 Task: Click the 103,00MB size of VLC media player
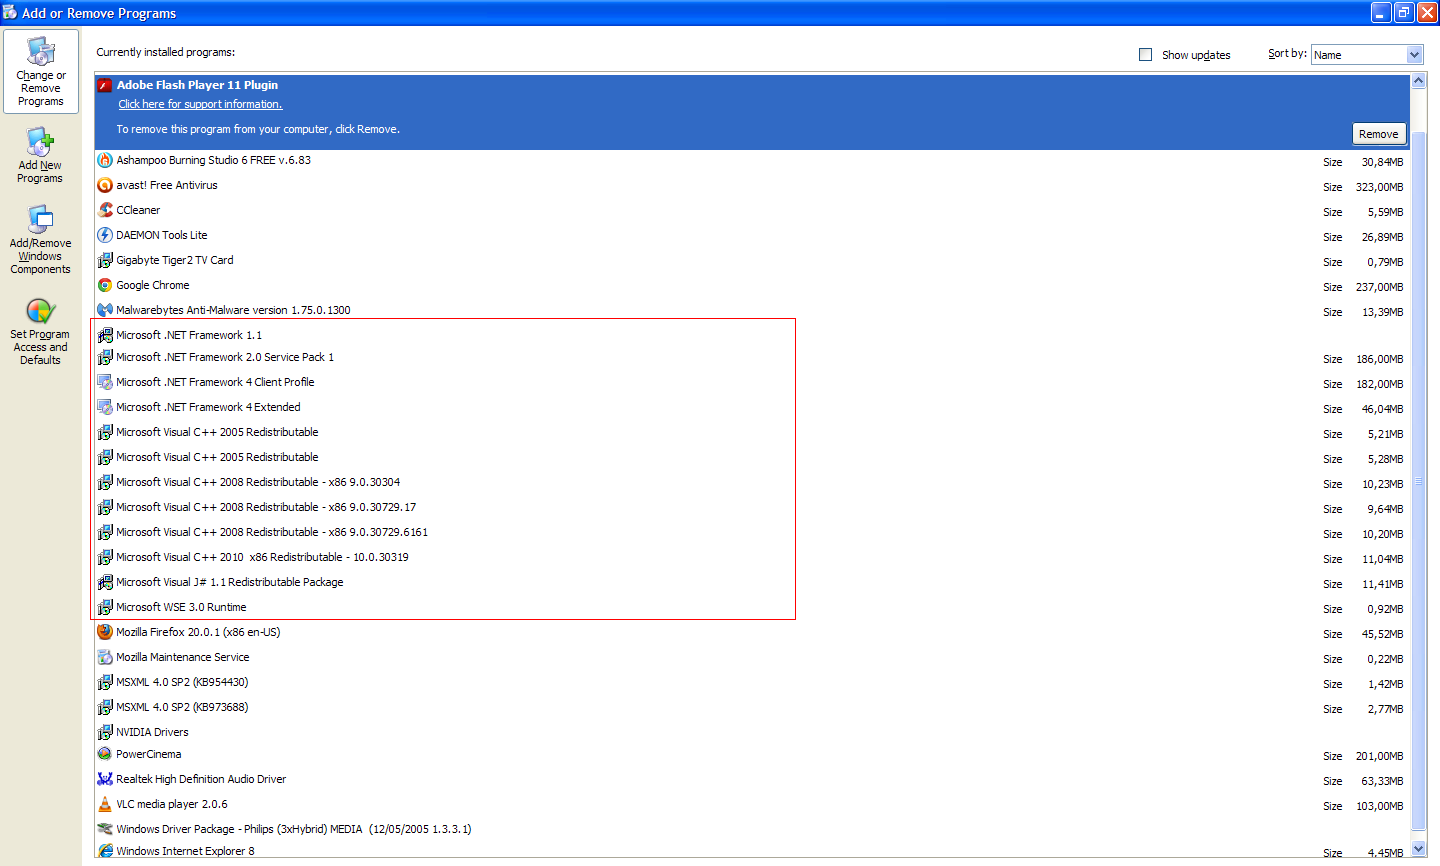click(1379, 806)
